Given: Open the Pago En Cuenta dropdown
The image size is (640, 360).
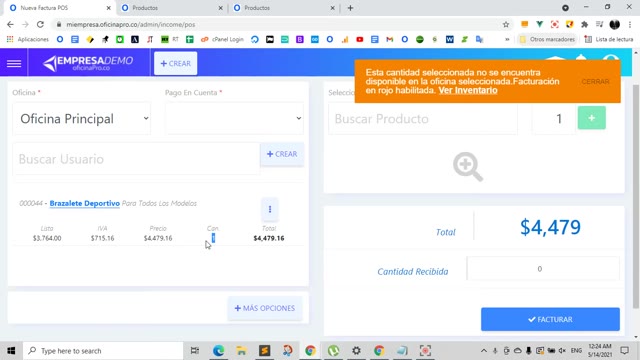Looking at the screenshot, I should pyautogui.click(x=234, y=118).
